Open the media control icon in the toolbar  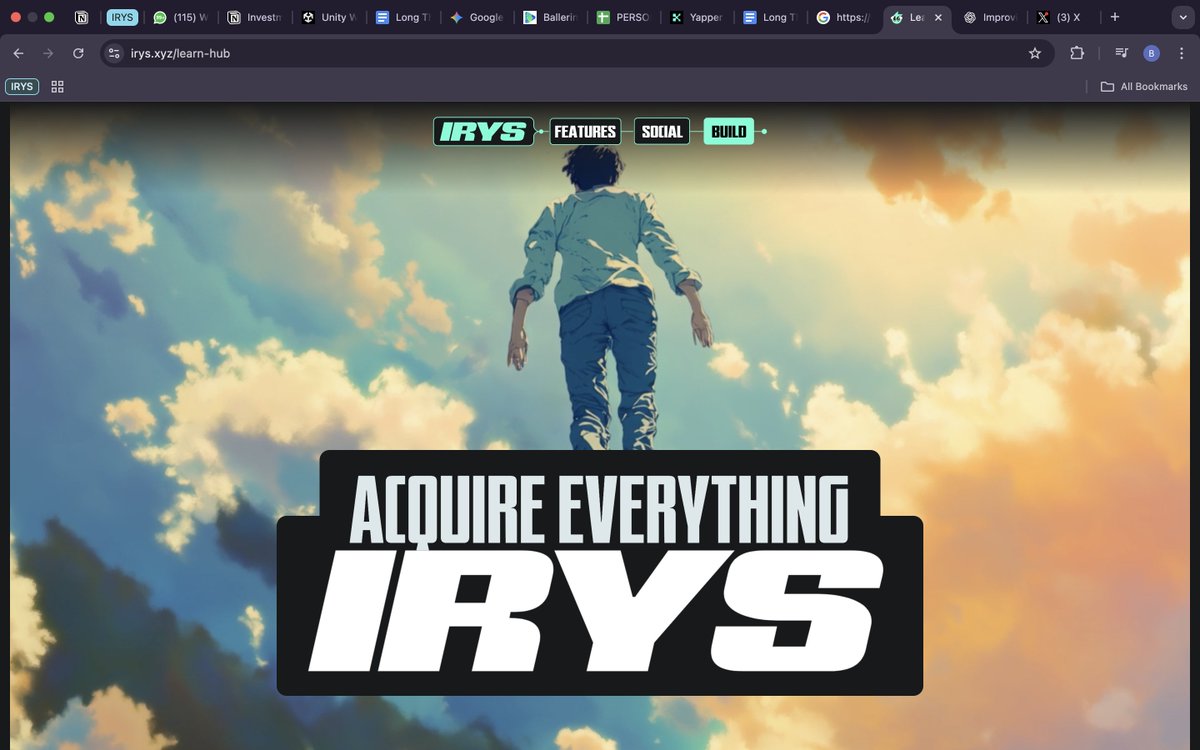click(1122, 53)
